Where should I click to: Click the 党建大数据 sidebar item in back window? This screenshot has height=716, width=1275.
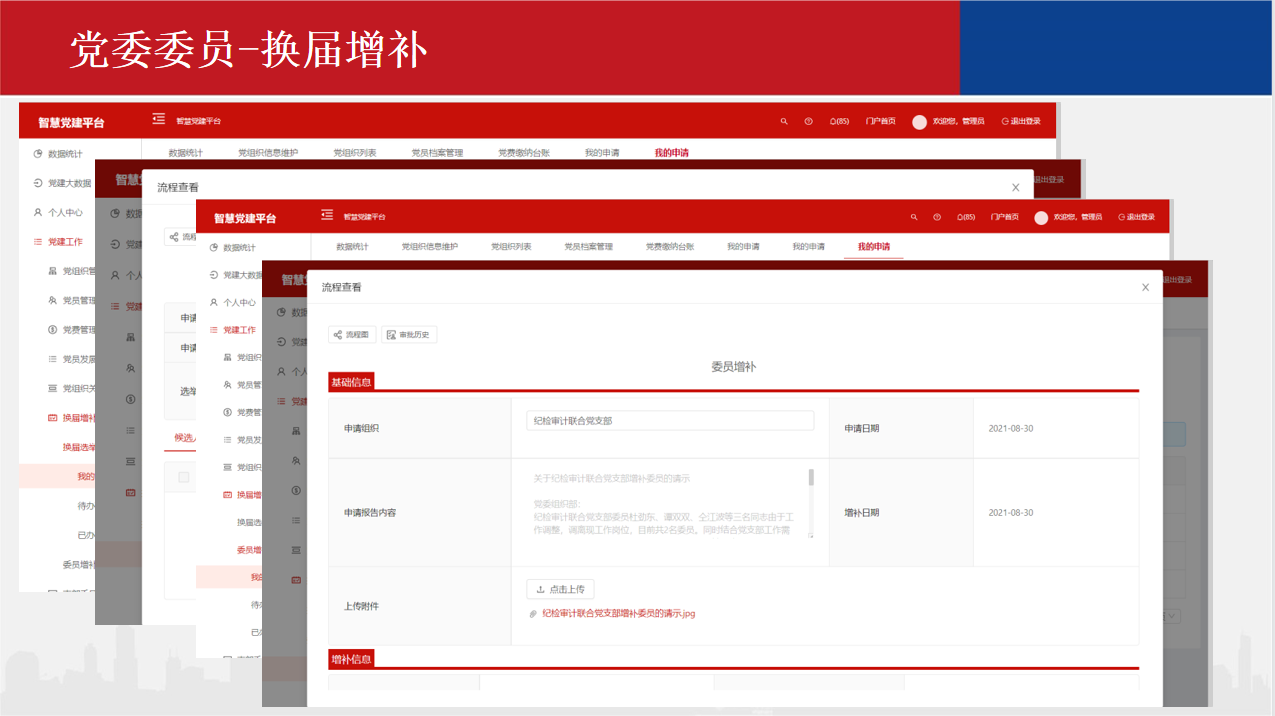pyautogui.click(x=69, y=183)
